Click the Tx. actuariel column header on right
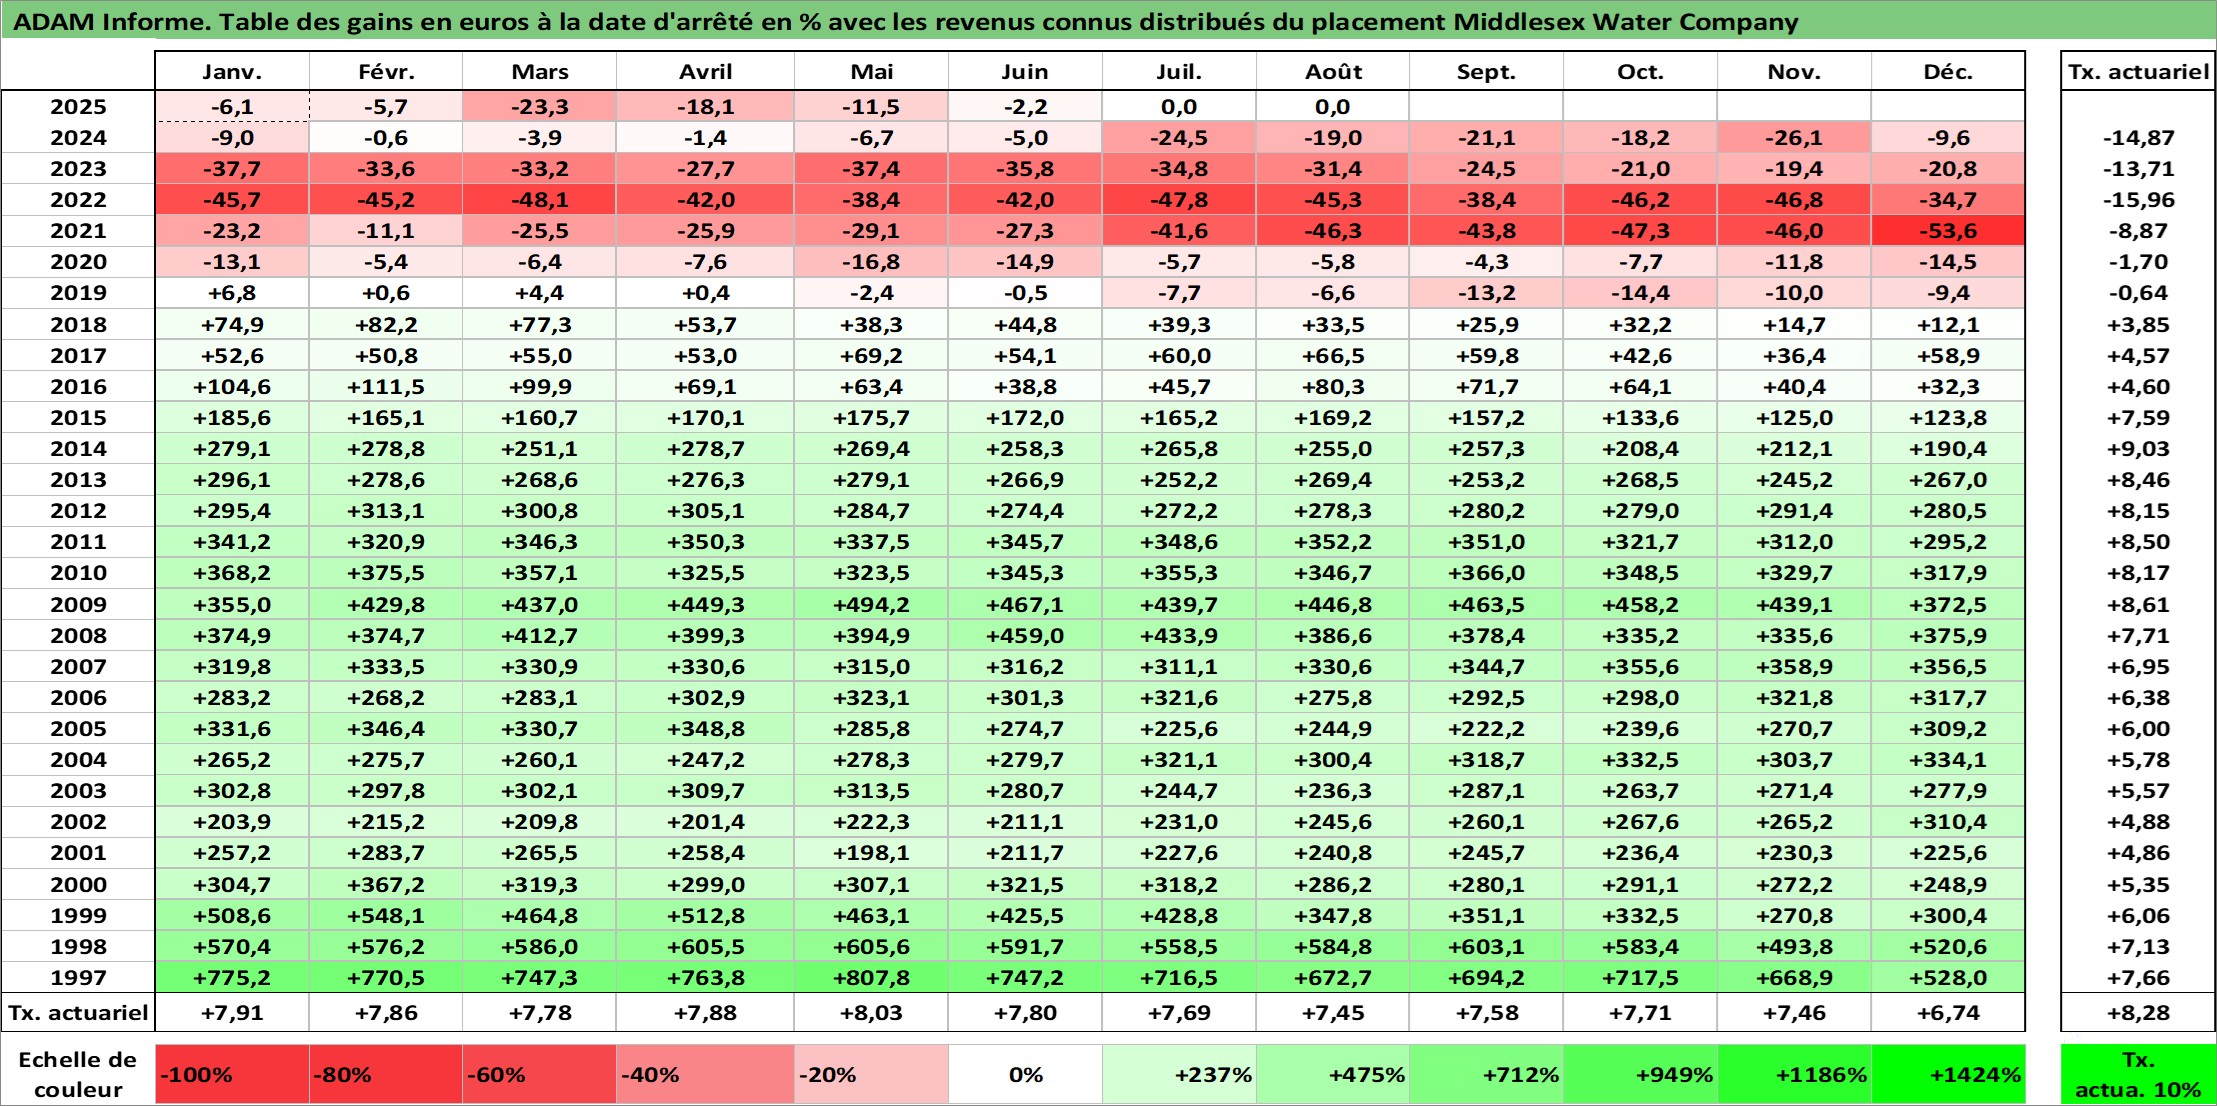The width and height of the screenshot is (2217, 1106). click(x=2138, y=72)
